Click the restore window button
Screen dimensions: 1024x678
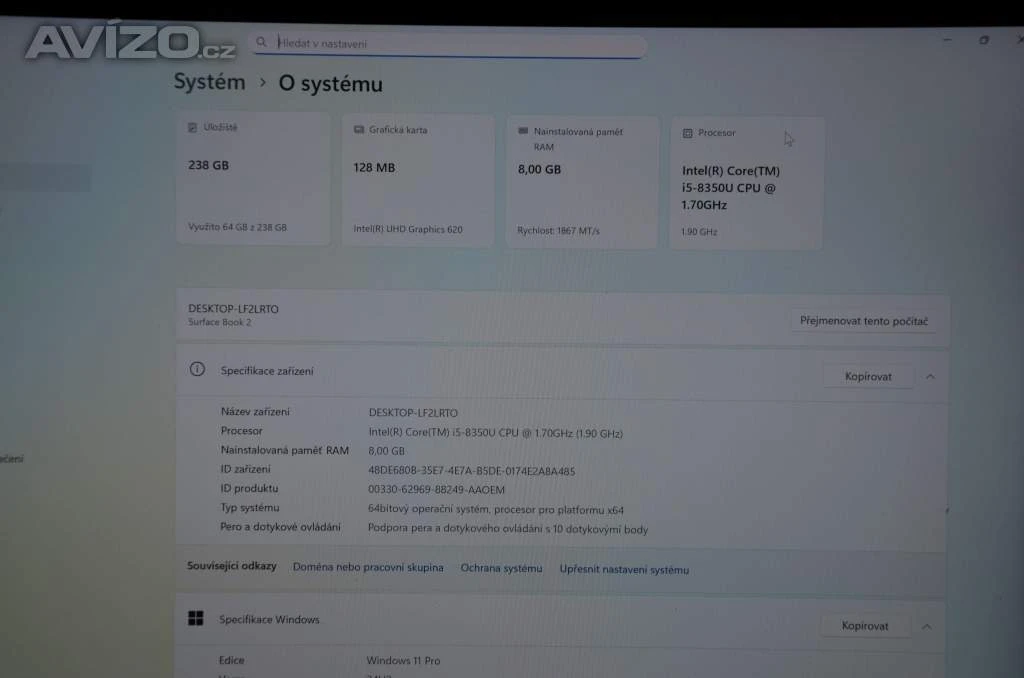984,40
